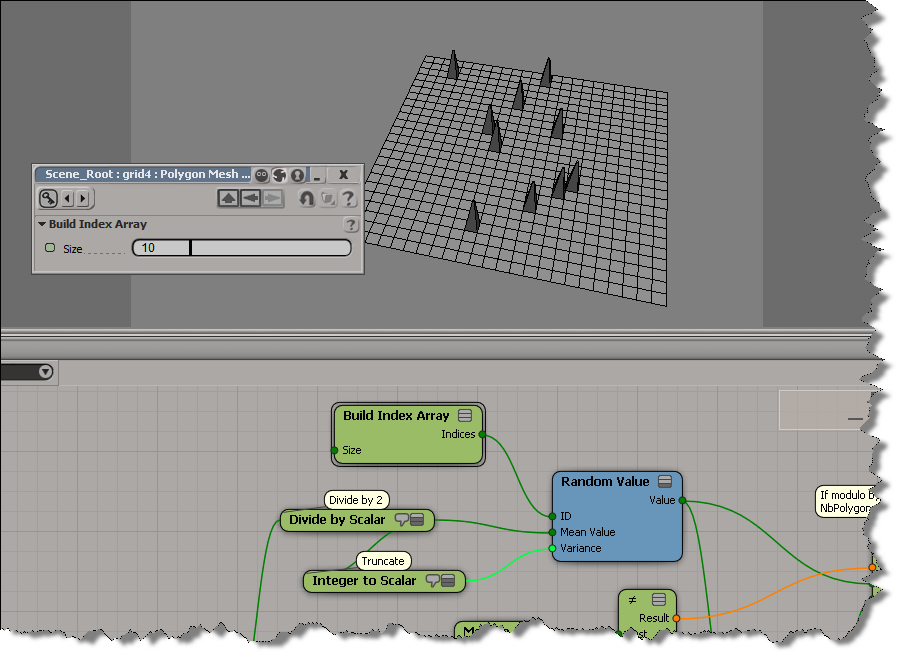
Task: Toggle the Size animation marker
Action: [50, 248]
